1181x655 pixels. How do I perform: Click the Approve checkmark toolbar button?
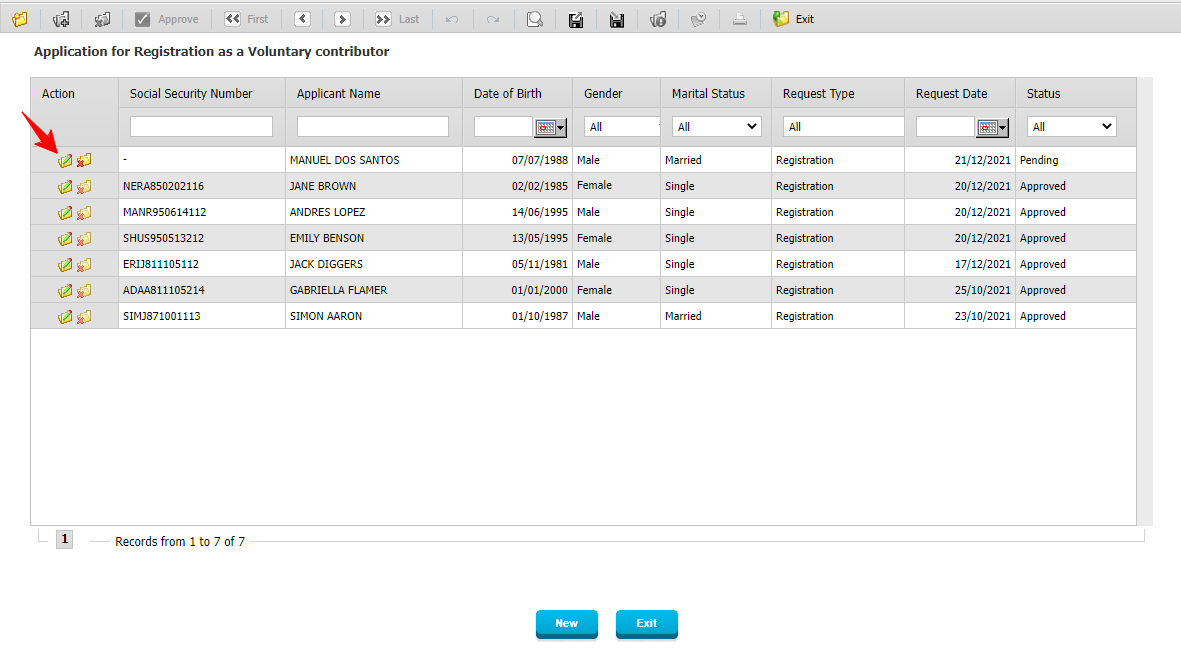pyautogui.click(x=167, y=19)
